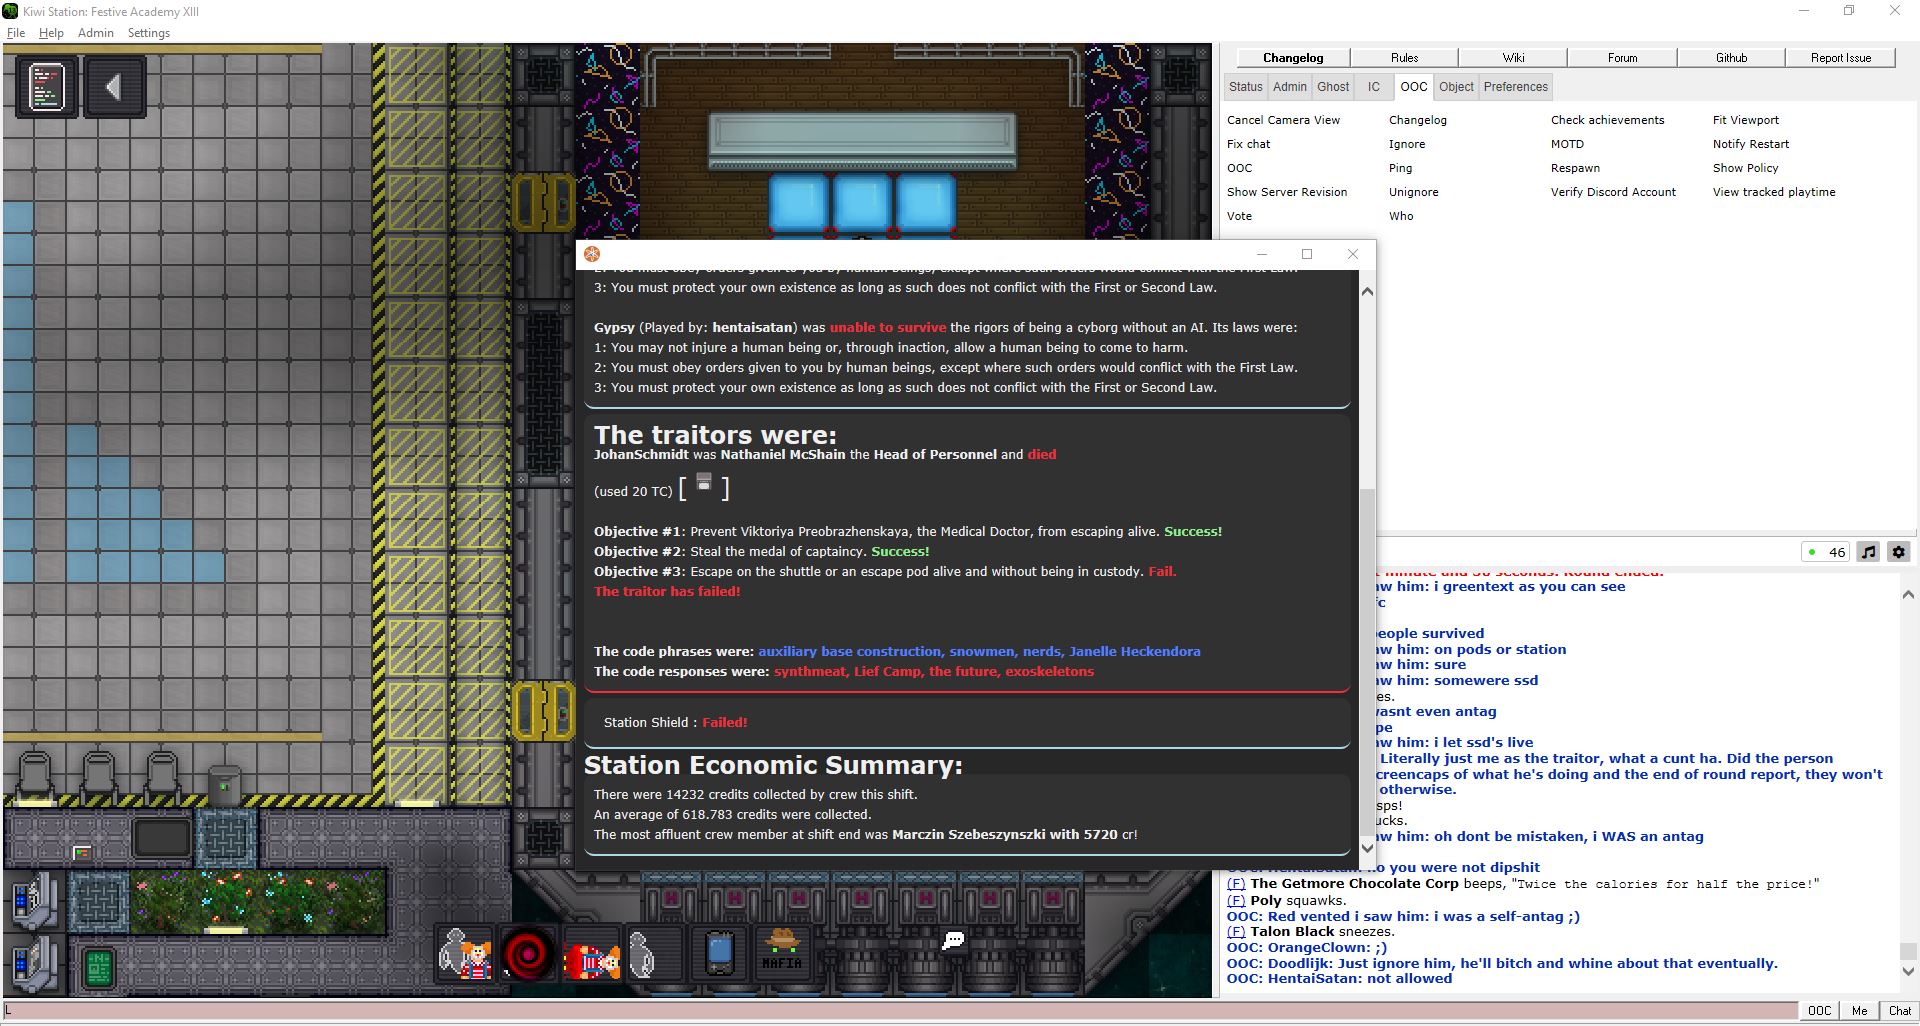Switch to the Preferences tab
The image size is (1920, 1026).
coord(1516,87)
